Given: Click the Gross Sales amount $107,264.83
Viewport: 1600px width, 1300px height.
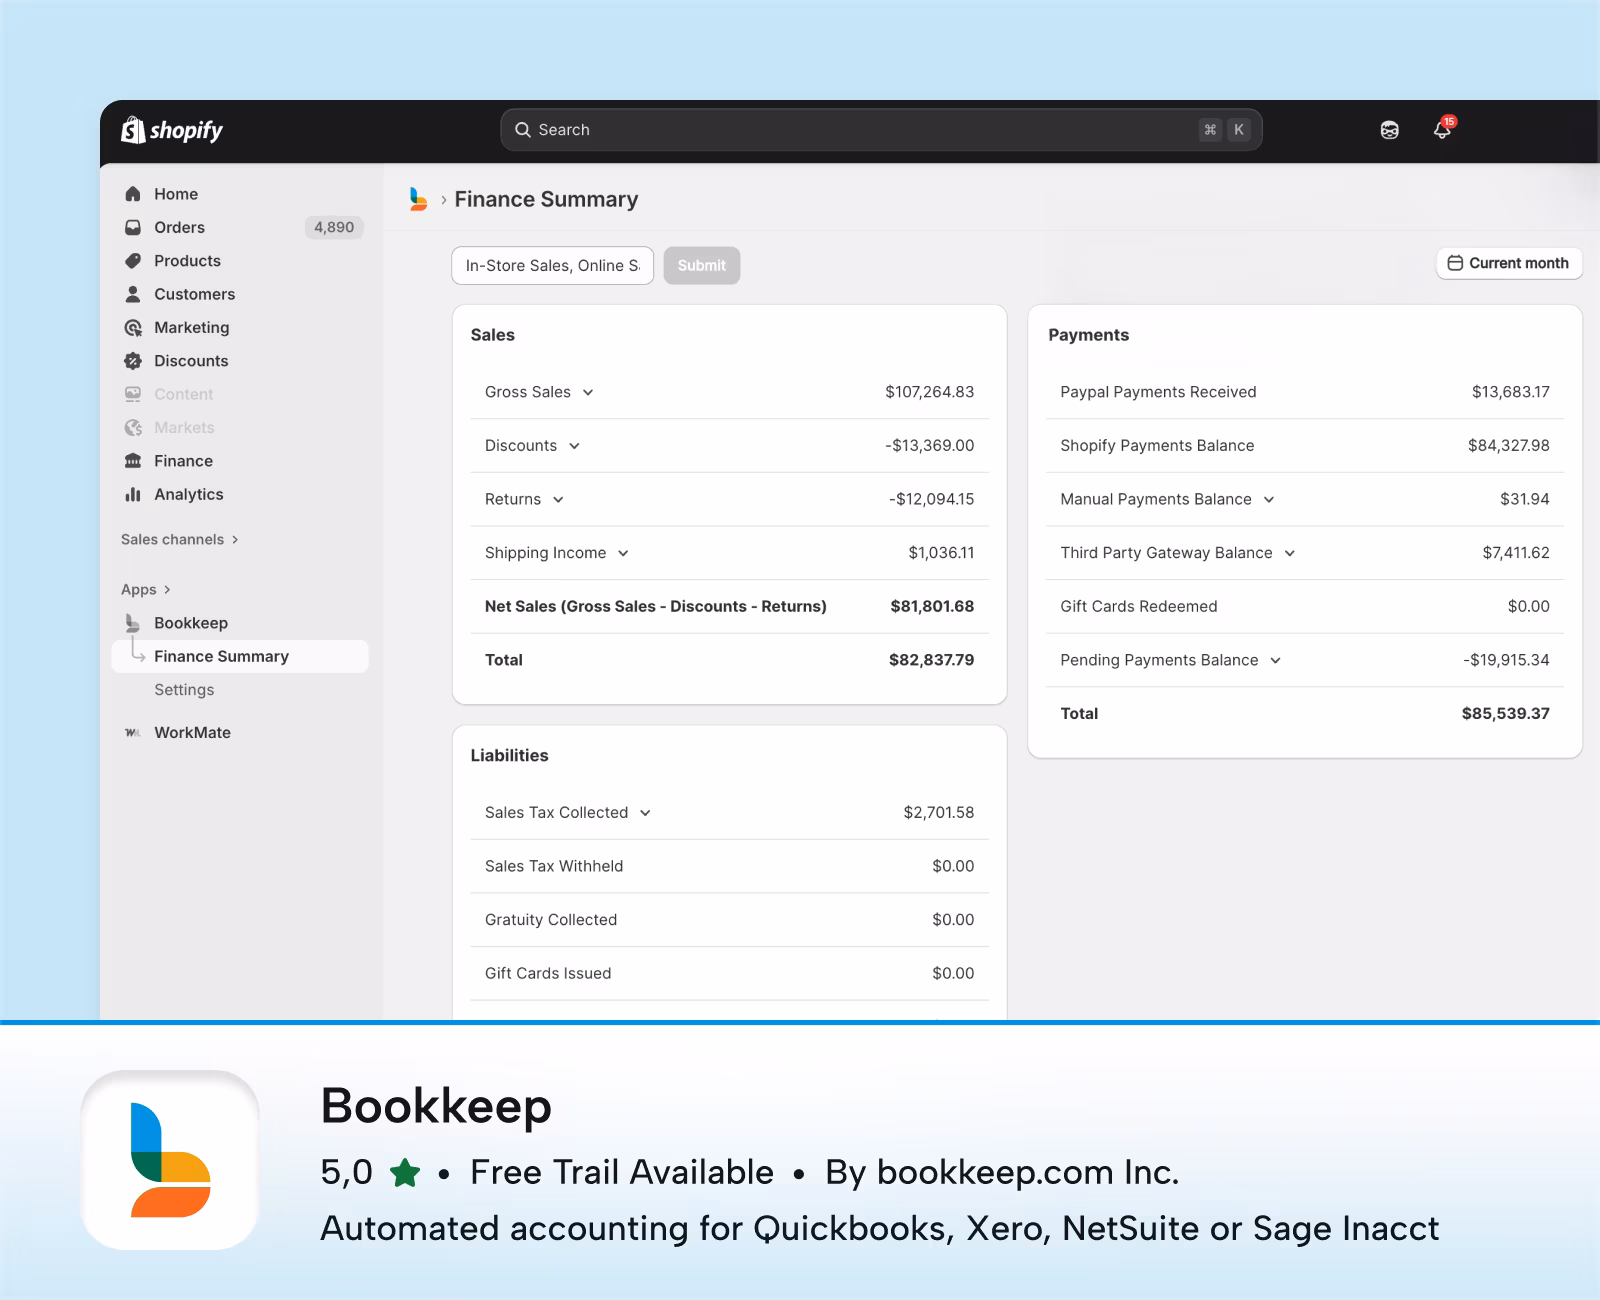Looking at the screenshot, I should click(929, 392).
